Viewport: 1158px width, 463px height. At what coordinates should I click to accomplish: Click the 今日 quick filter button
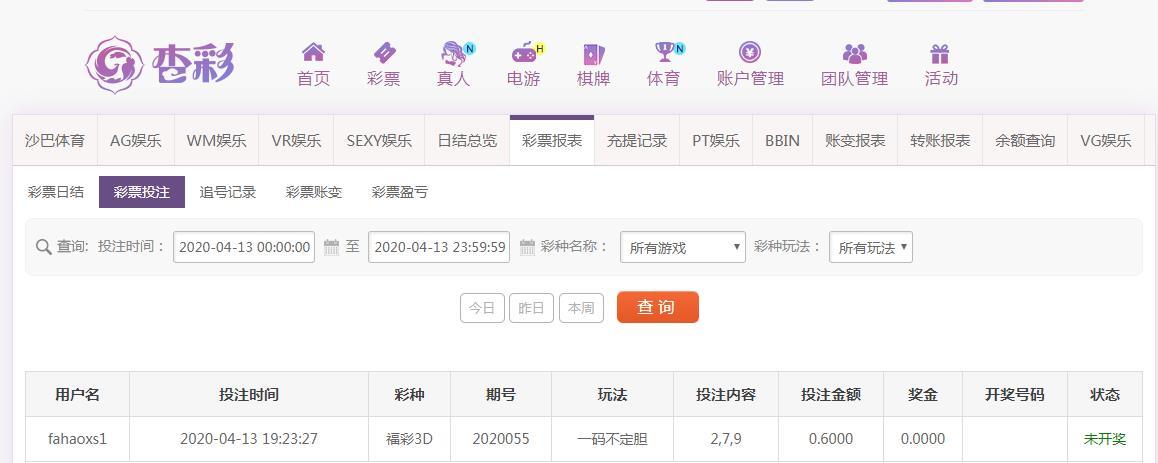click(482, 308)
